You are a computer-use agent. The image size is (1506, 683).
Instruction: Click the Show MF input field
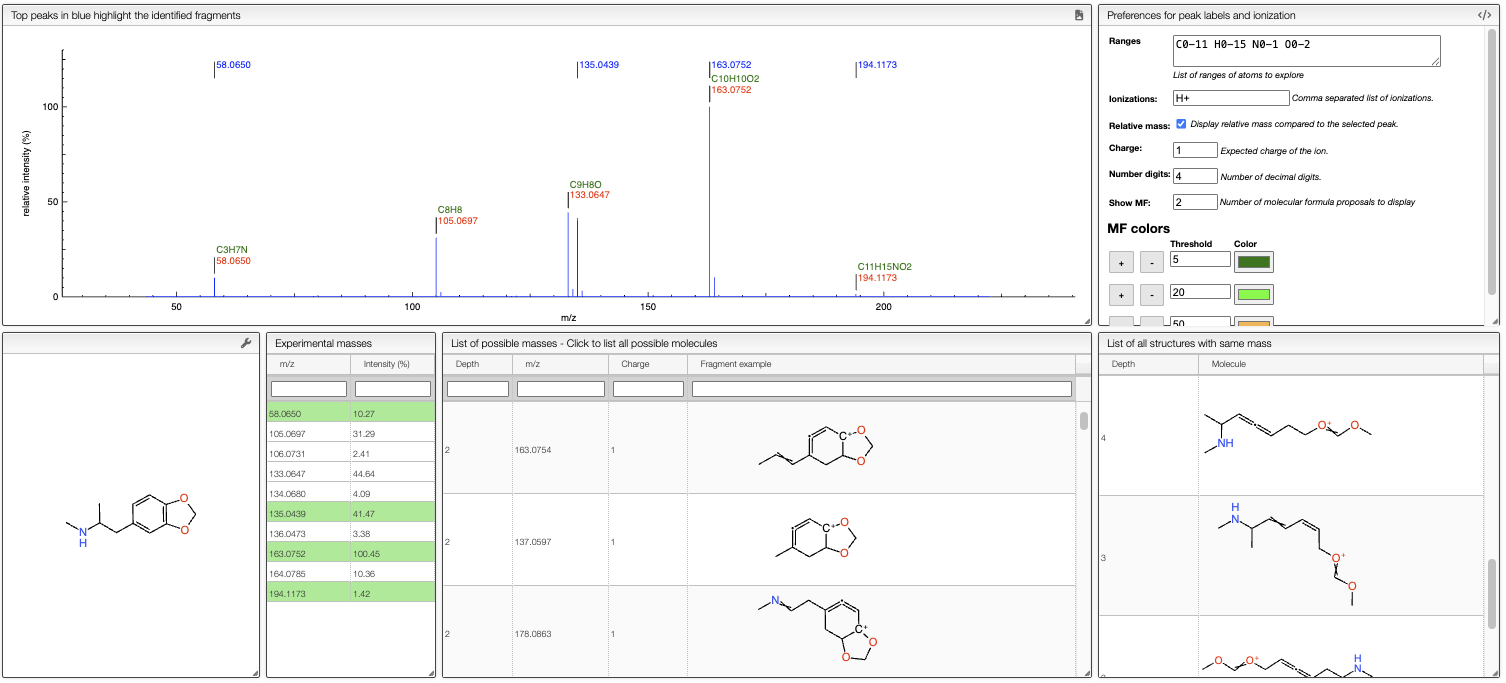coord(1195,202)
